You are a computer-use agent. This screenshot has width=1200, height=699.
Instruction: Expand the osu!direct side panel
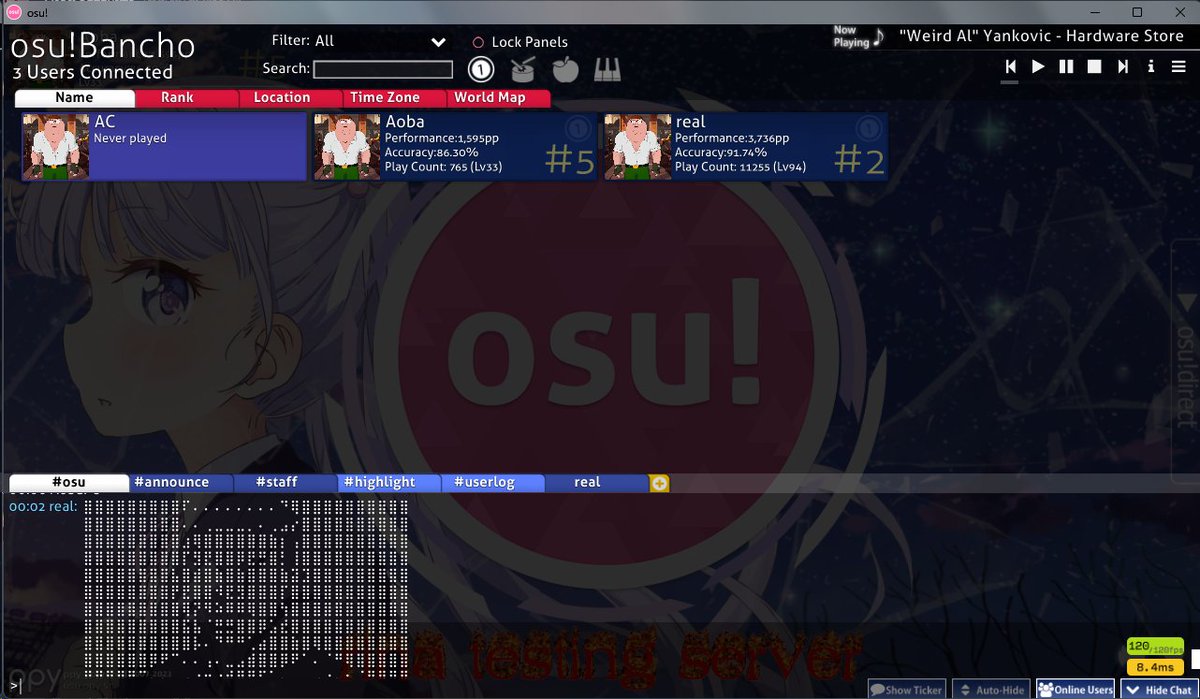point(1186,360)
